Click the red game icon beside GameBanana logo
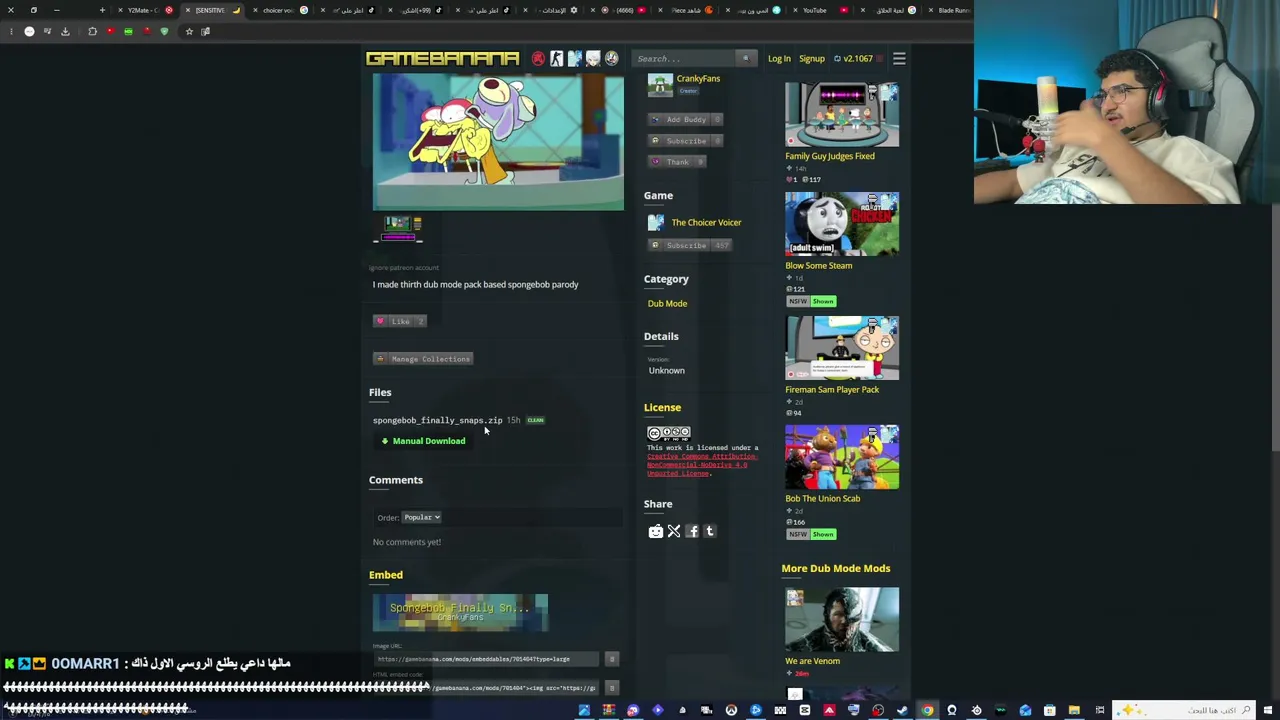Screen dimensions: 1280x720 click(538, 59)
